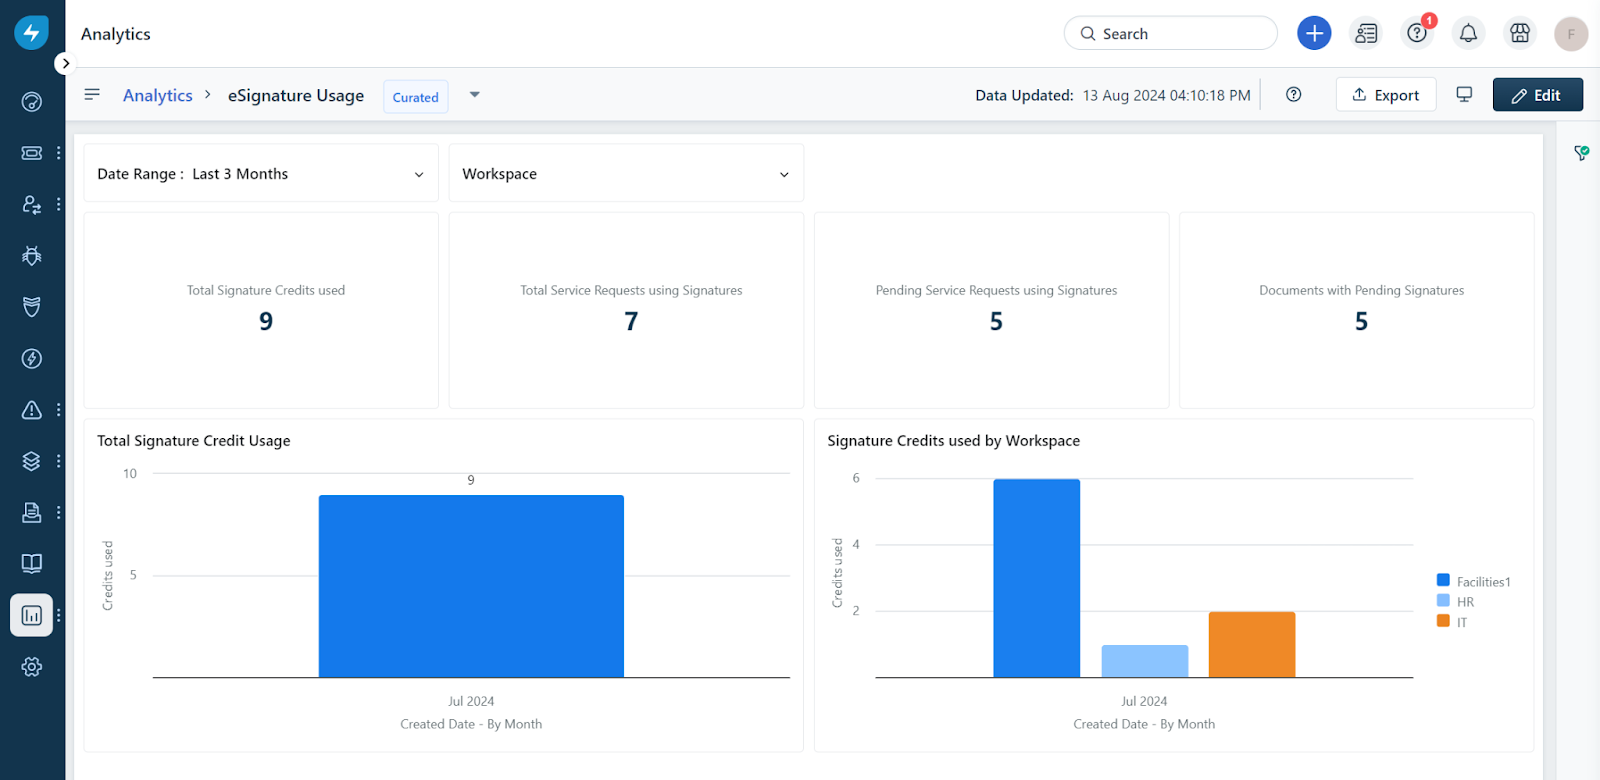Click the Freshservice lightning logo

[x=31, y=32]
